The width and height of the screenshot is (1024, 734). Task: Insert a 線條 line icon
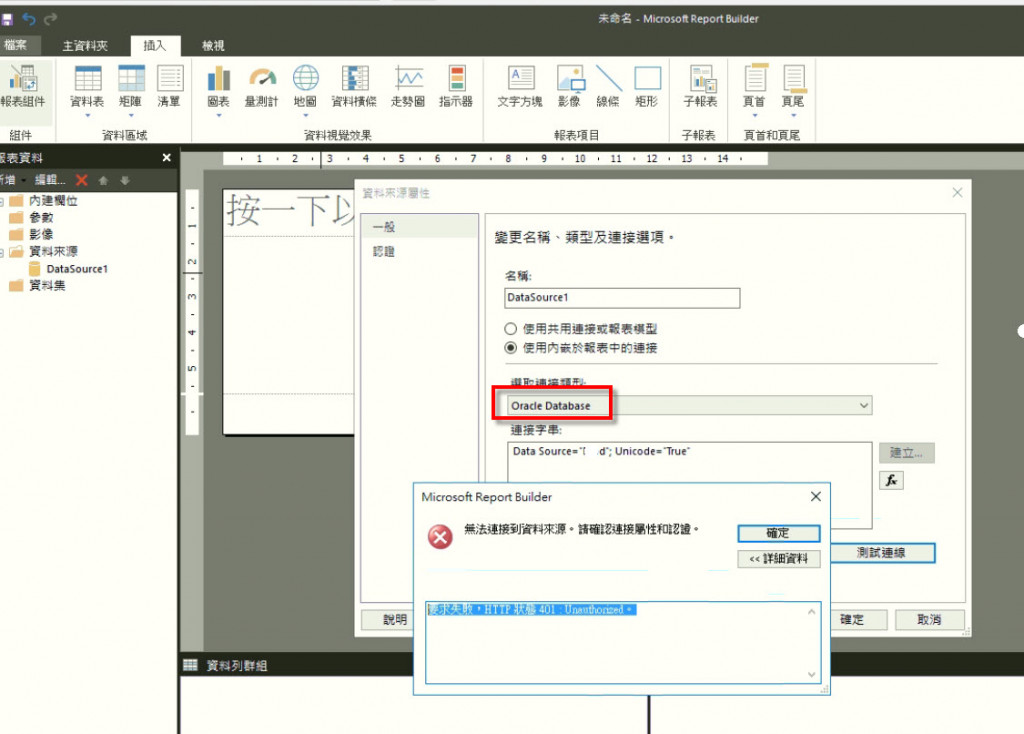[x=609, y=78]
